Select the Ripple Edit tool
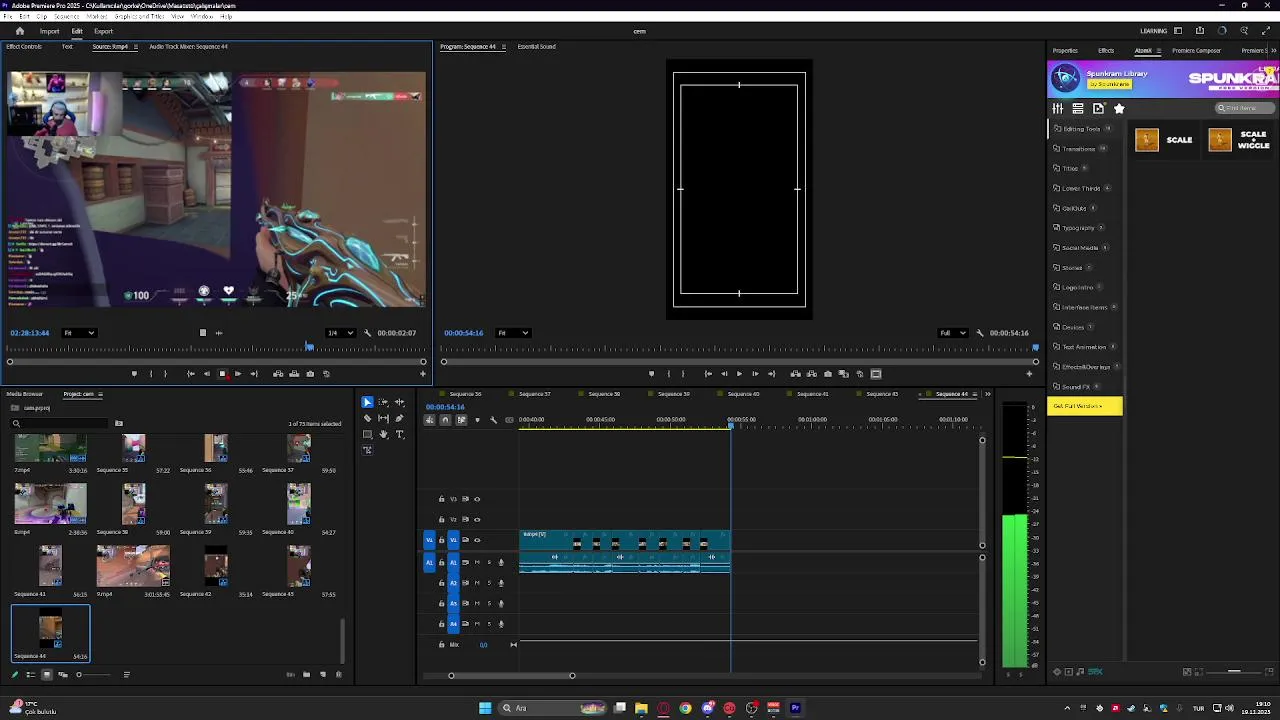 pos(400,402)
